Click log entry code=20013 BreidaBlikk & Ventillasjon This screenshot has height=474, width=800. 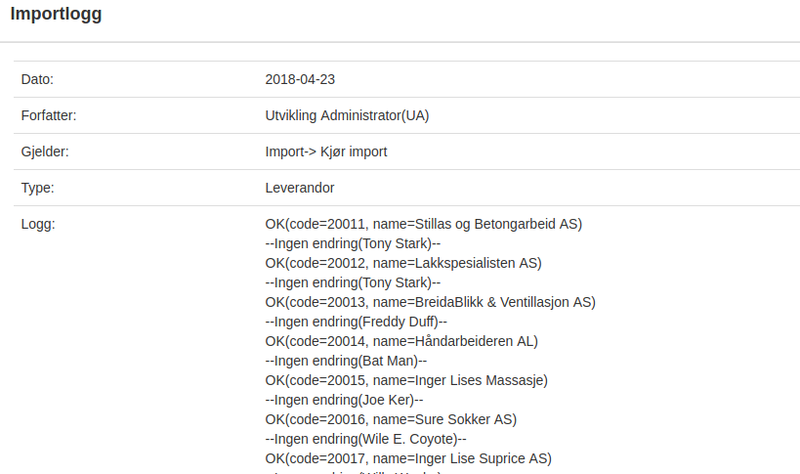tap(430, 303)
